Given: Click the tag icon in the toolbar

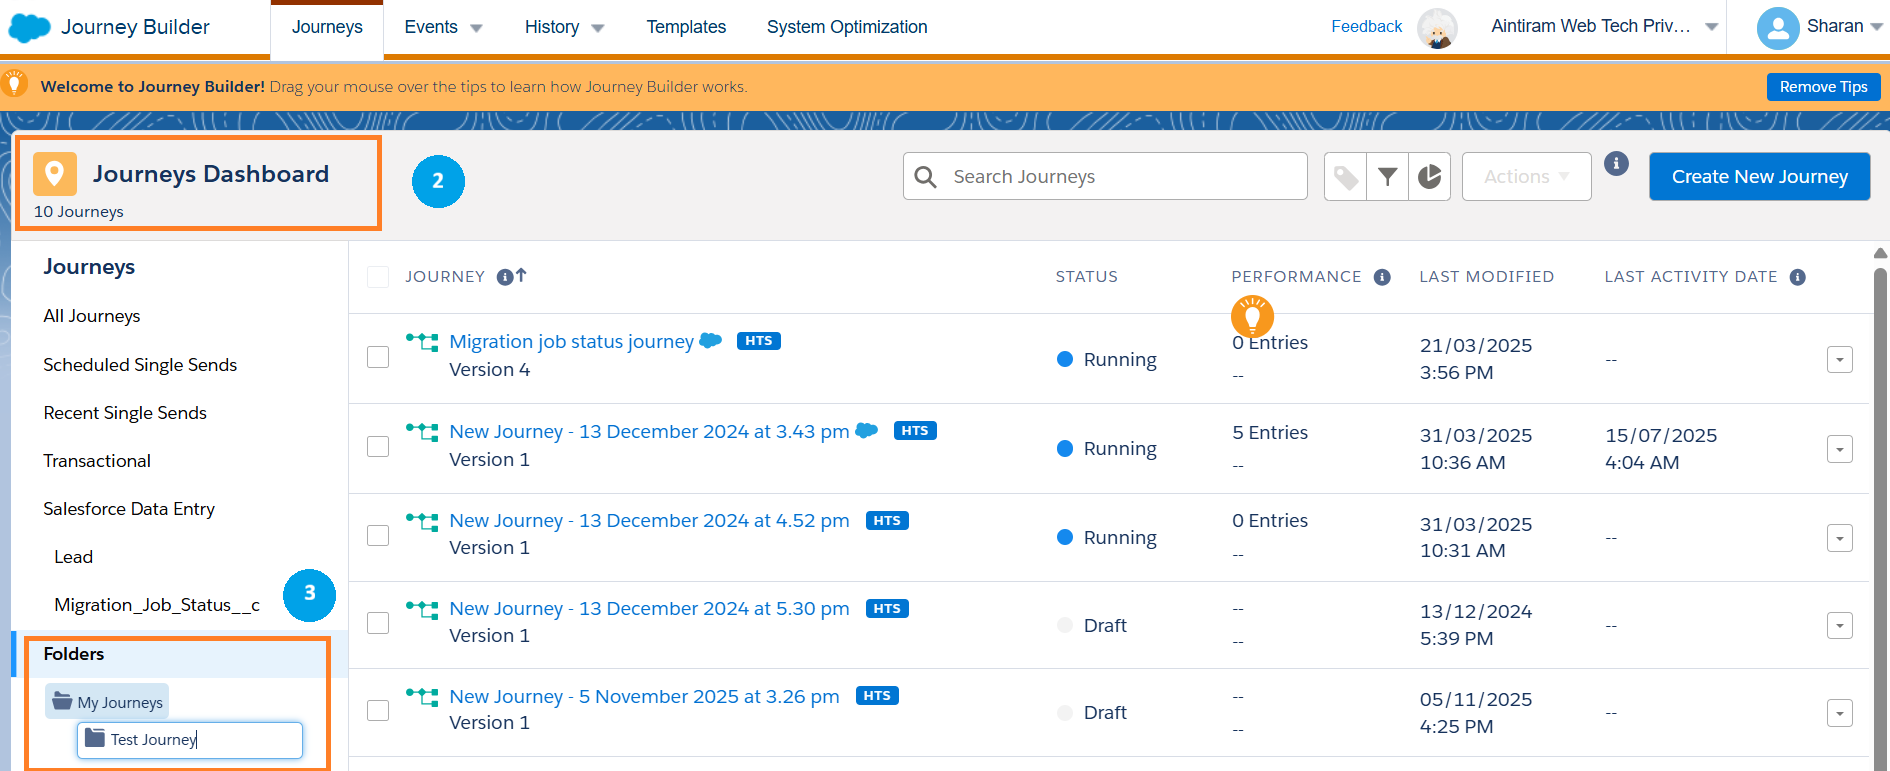Looking at the screenshot, I should pyautogui.click(x=1346, y=177).
